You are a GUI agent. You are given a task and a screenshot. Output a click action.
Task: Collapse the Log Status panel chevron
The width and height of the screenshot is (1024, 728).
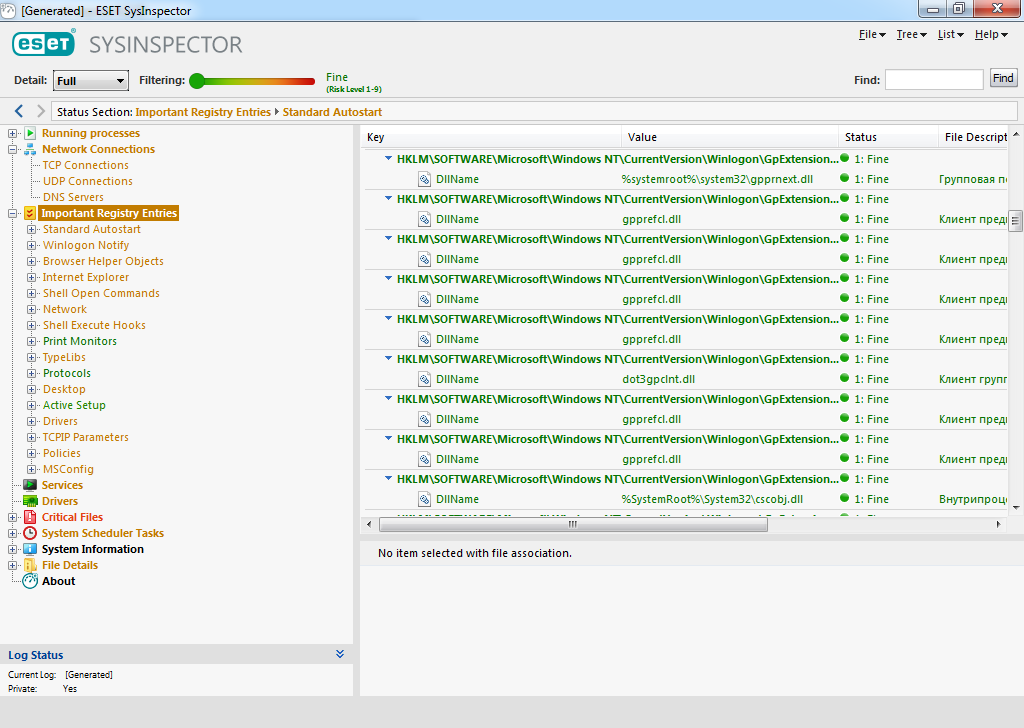tap(340, 654)
